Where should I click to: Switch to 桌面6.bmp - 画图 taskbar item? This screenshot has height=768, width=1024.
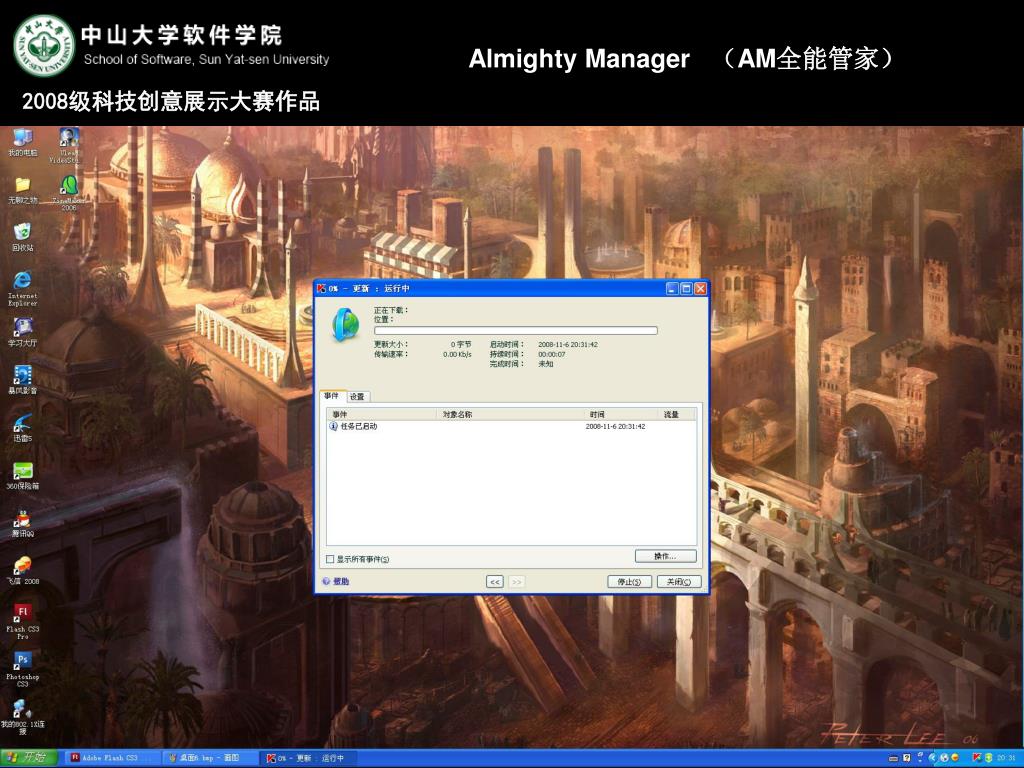pos(210,758)
